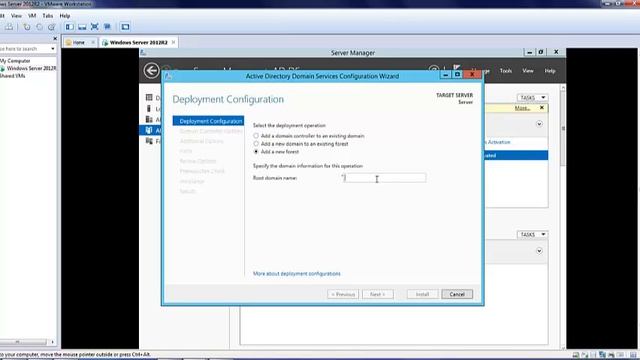Collapse the upper section chevron in Server Manager
This screenshot has height=360, width=640.
coord(539,124)
